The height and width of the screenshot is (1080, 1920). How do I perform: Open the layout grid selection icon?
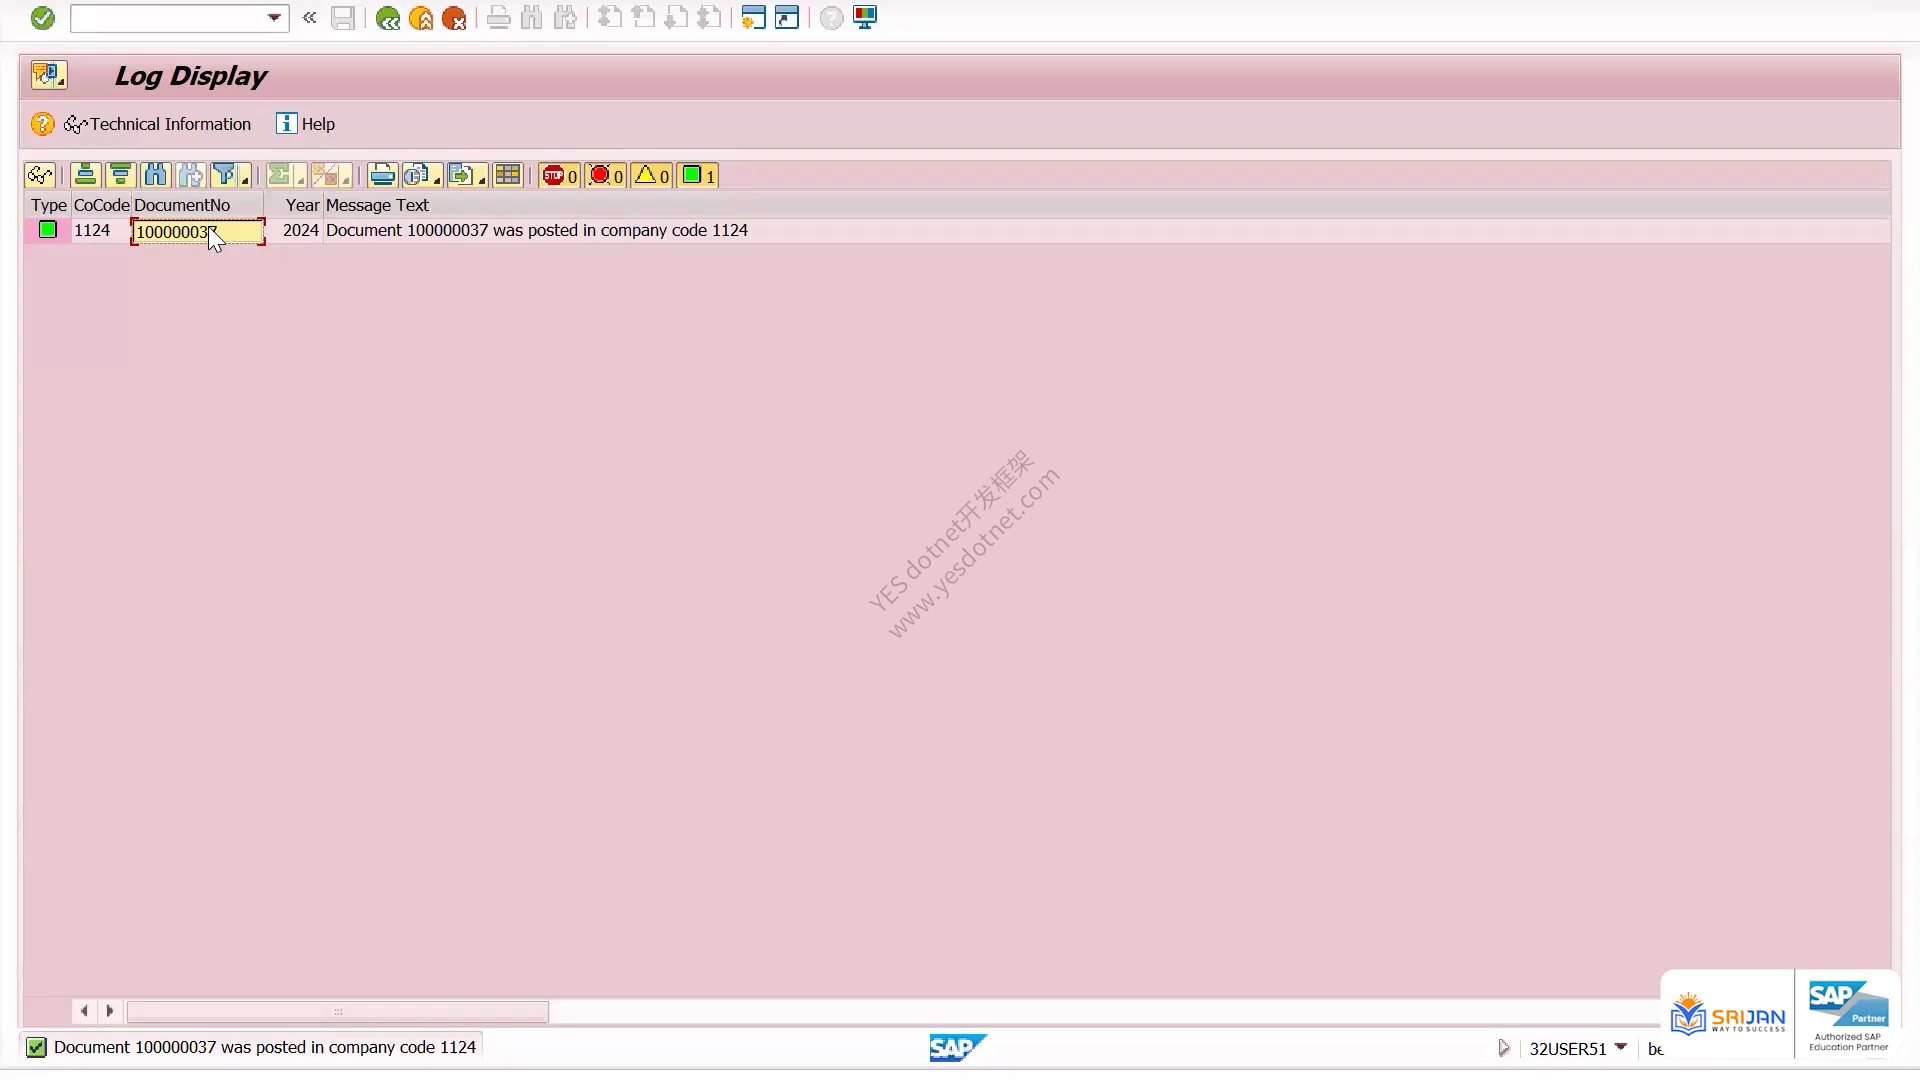pyautogui.click(x=508, y=176)
